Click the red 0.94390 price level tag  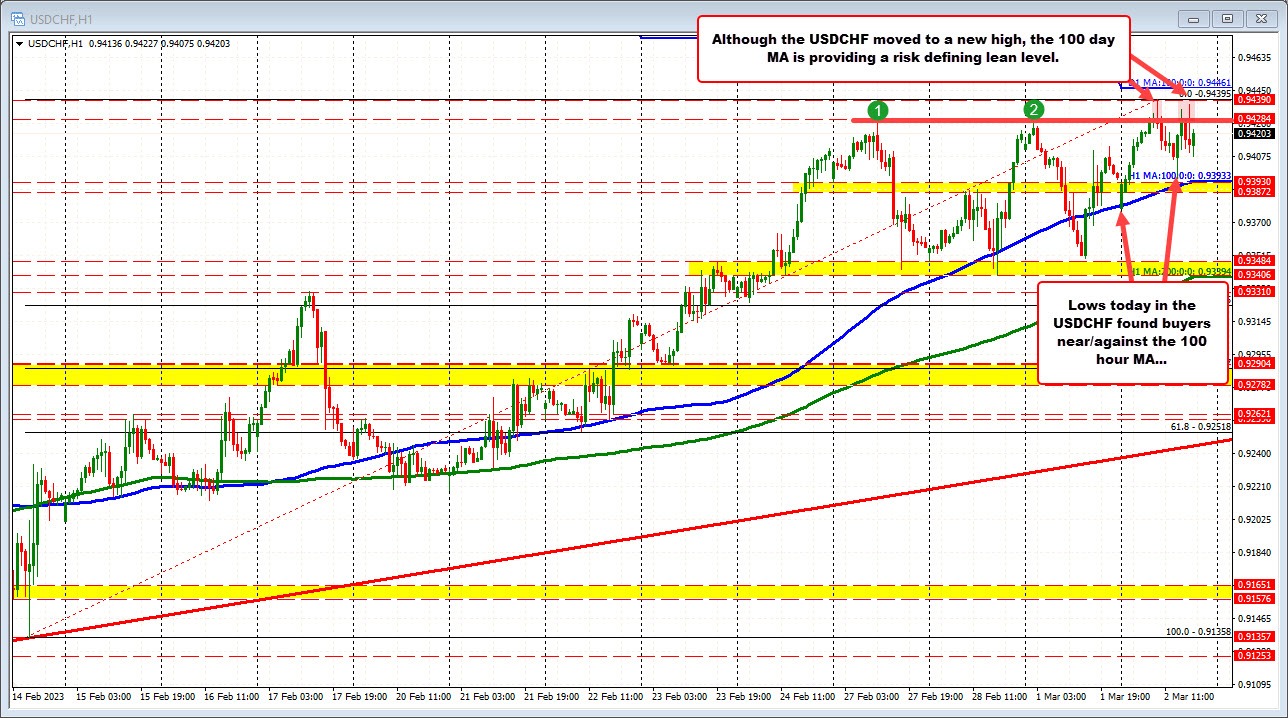coord(1253,100)
